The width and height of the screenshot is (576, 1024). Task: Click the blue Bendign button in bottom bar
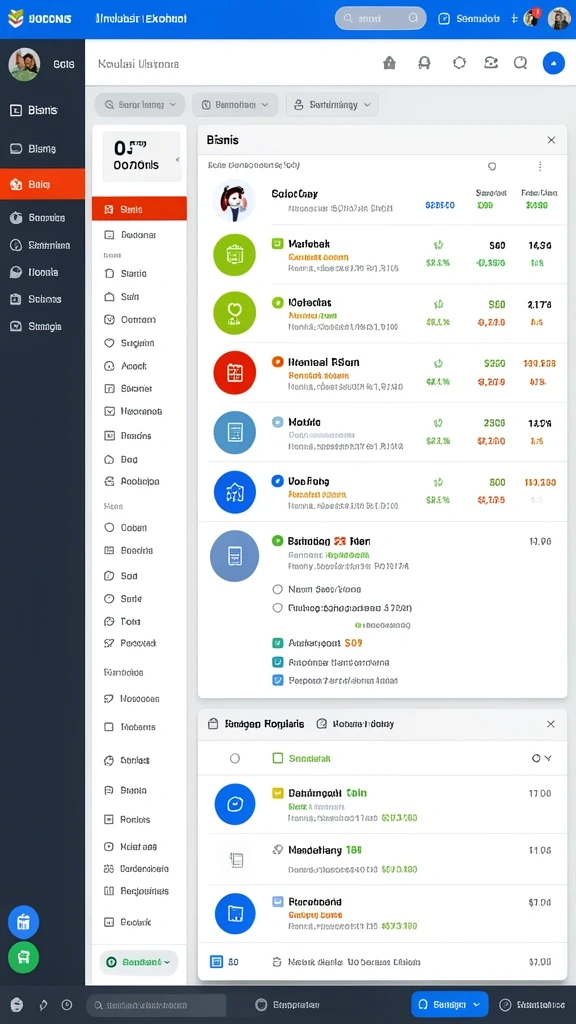coord(450,1004)
